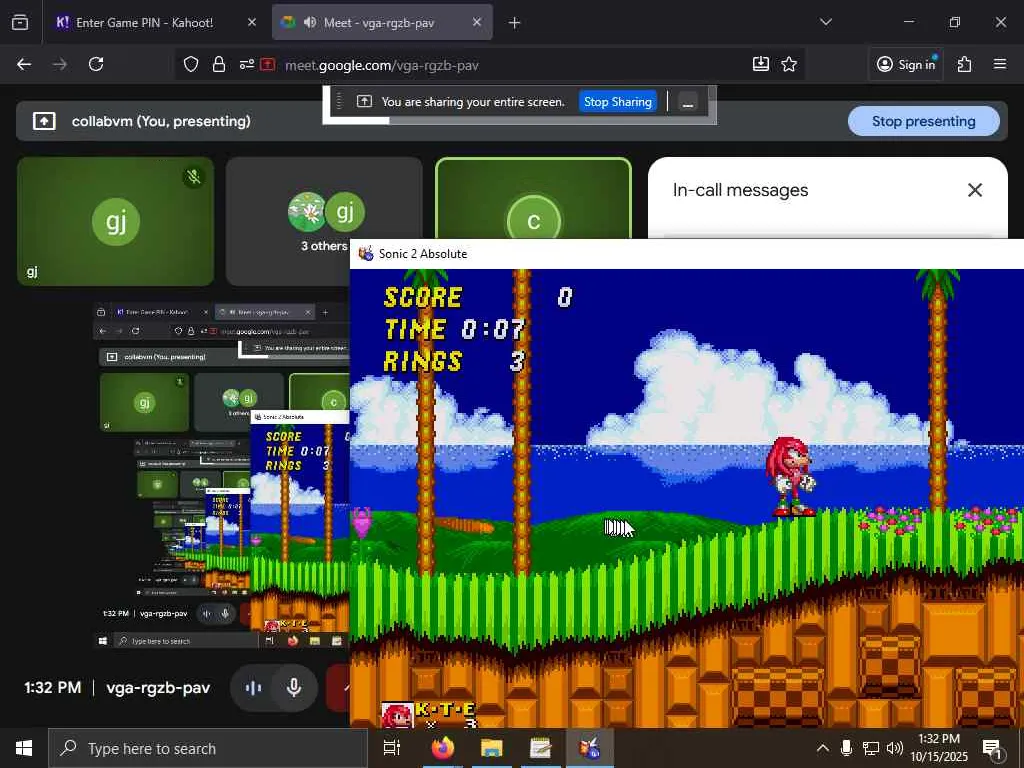Open the Firefox hamburger application menu
1024x768 pixels.
(1000, 64)
